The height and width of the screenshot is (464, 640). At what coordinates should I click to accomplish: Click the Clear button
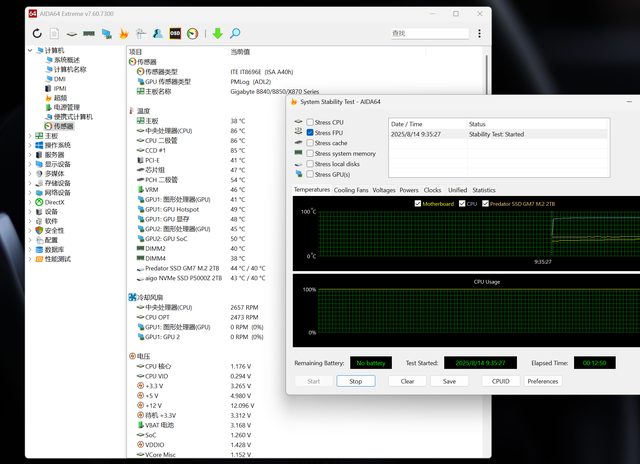[x=407, y=381]
